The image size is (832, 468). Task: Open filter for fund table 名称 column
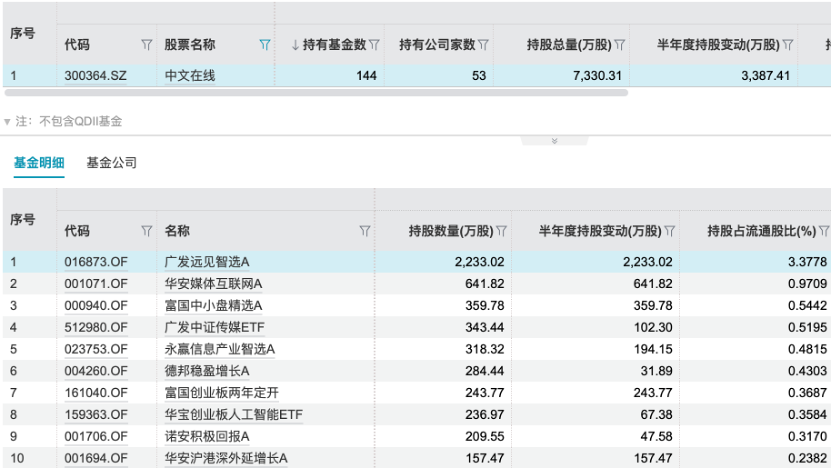365,231
